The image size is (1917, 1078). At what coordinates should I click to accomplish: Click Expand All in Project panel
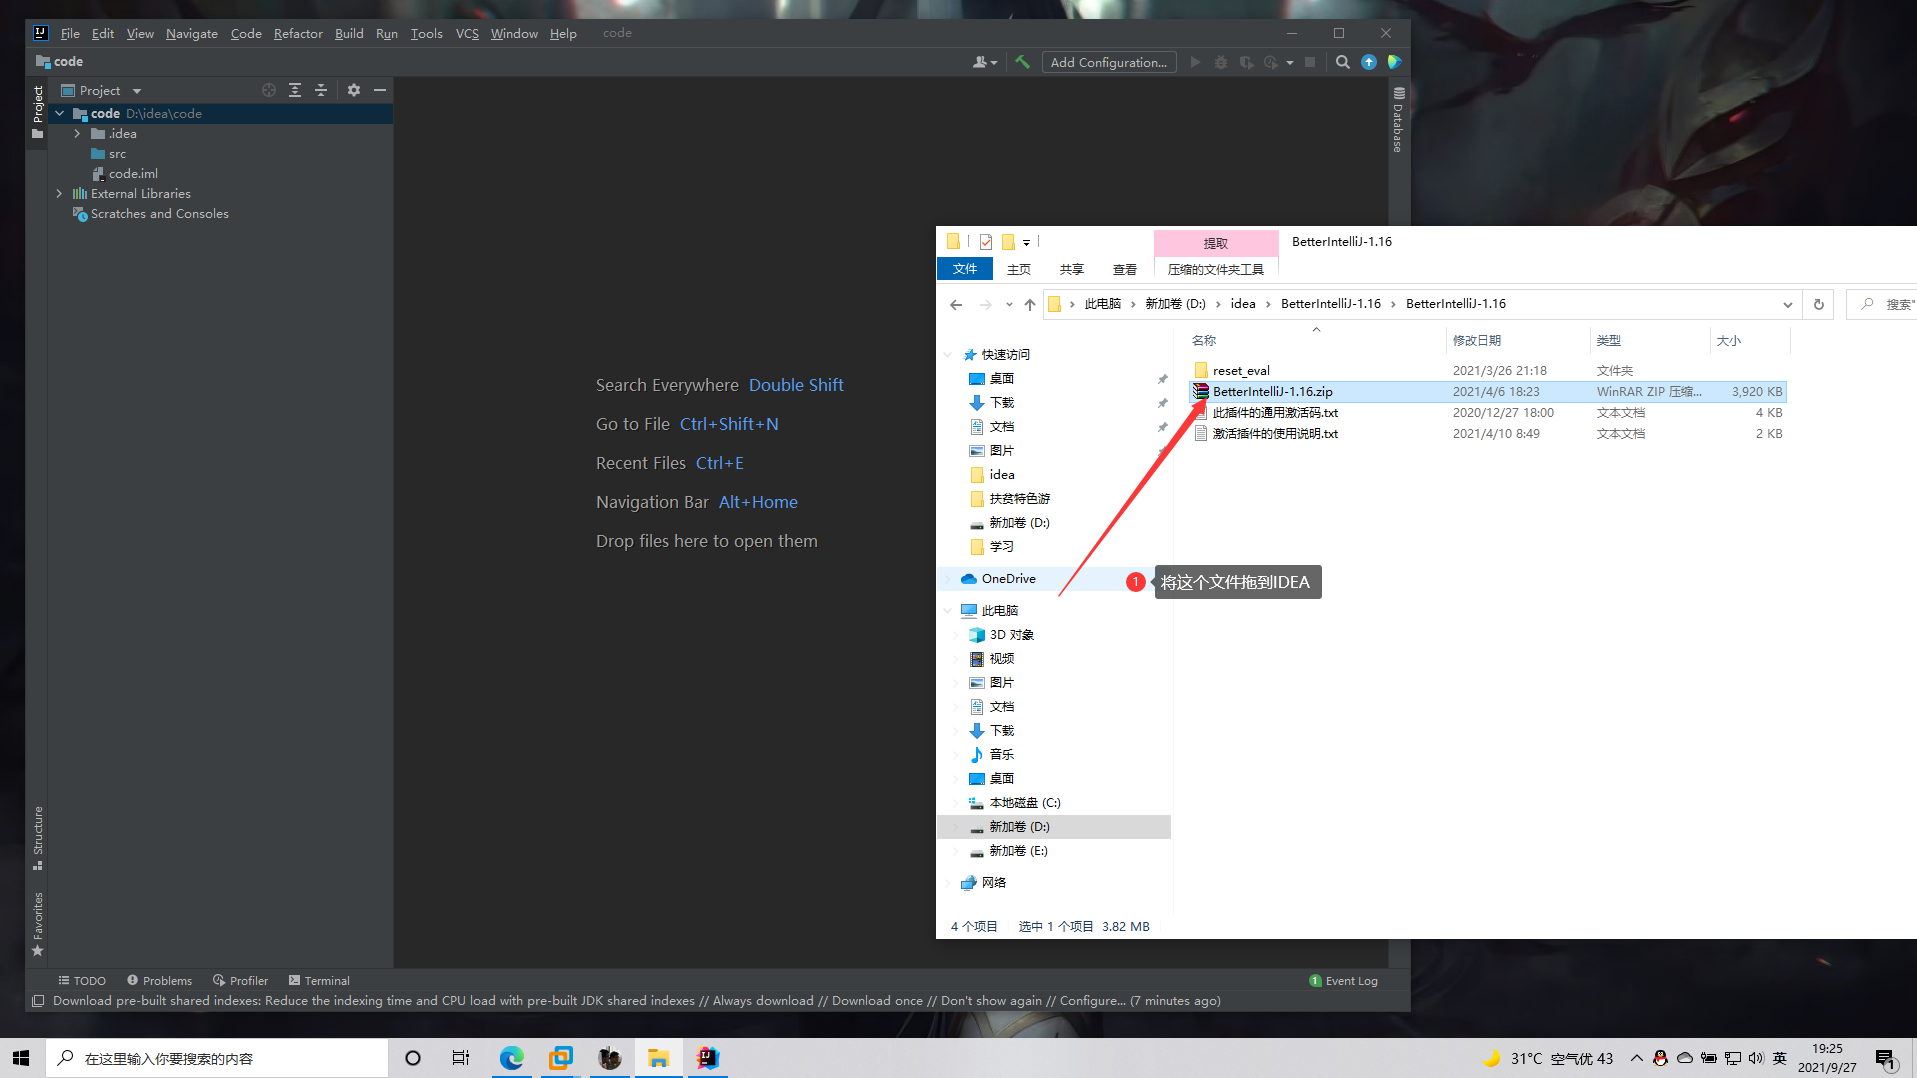295,90
